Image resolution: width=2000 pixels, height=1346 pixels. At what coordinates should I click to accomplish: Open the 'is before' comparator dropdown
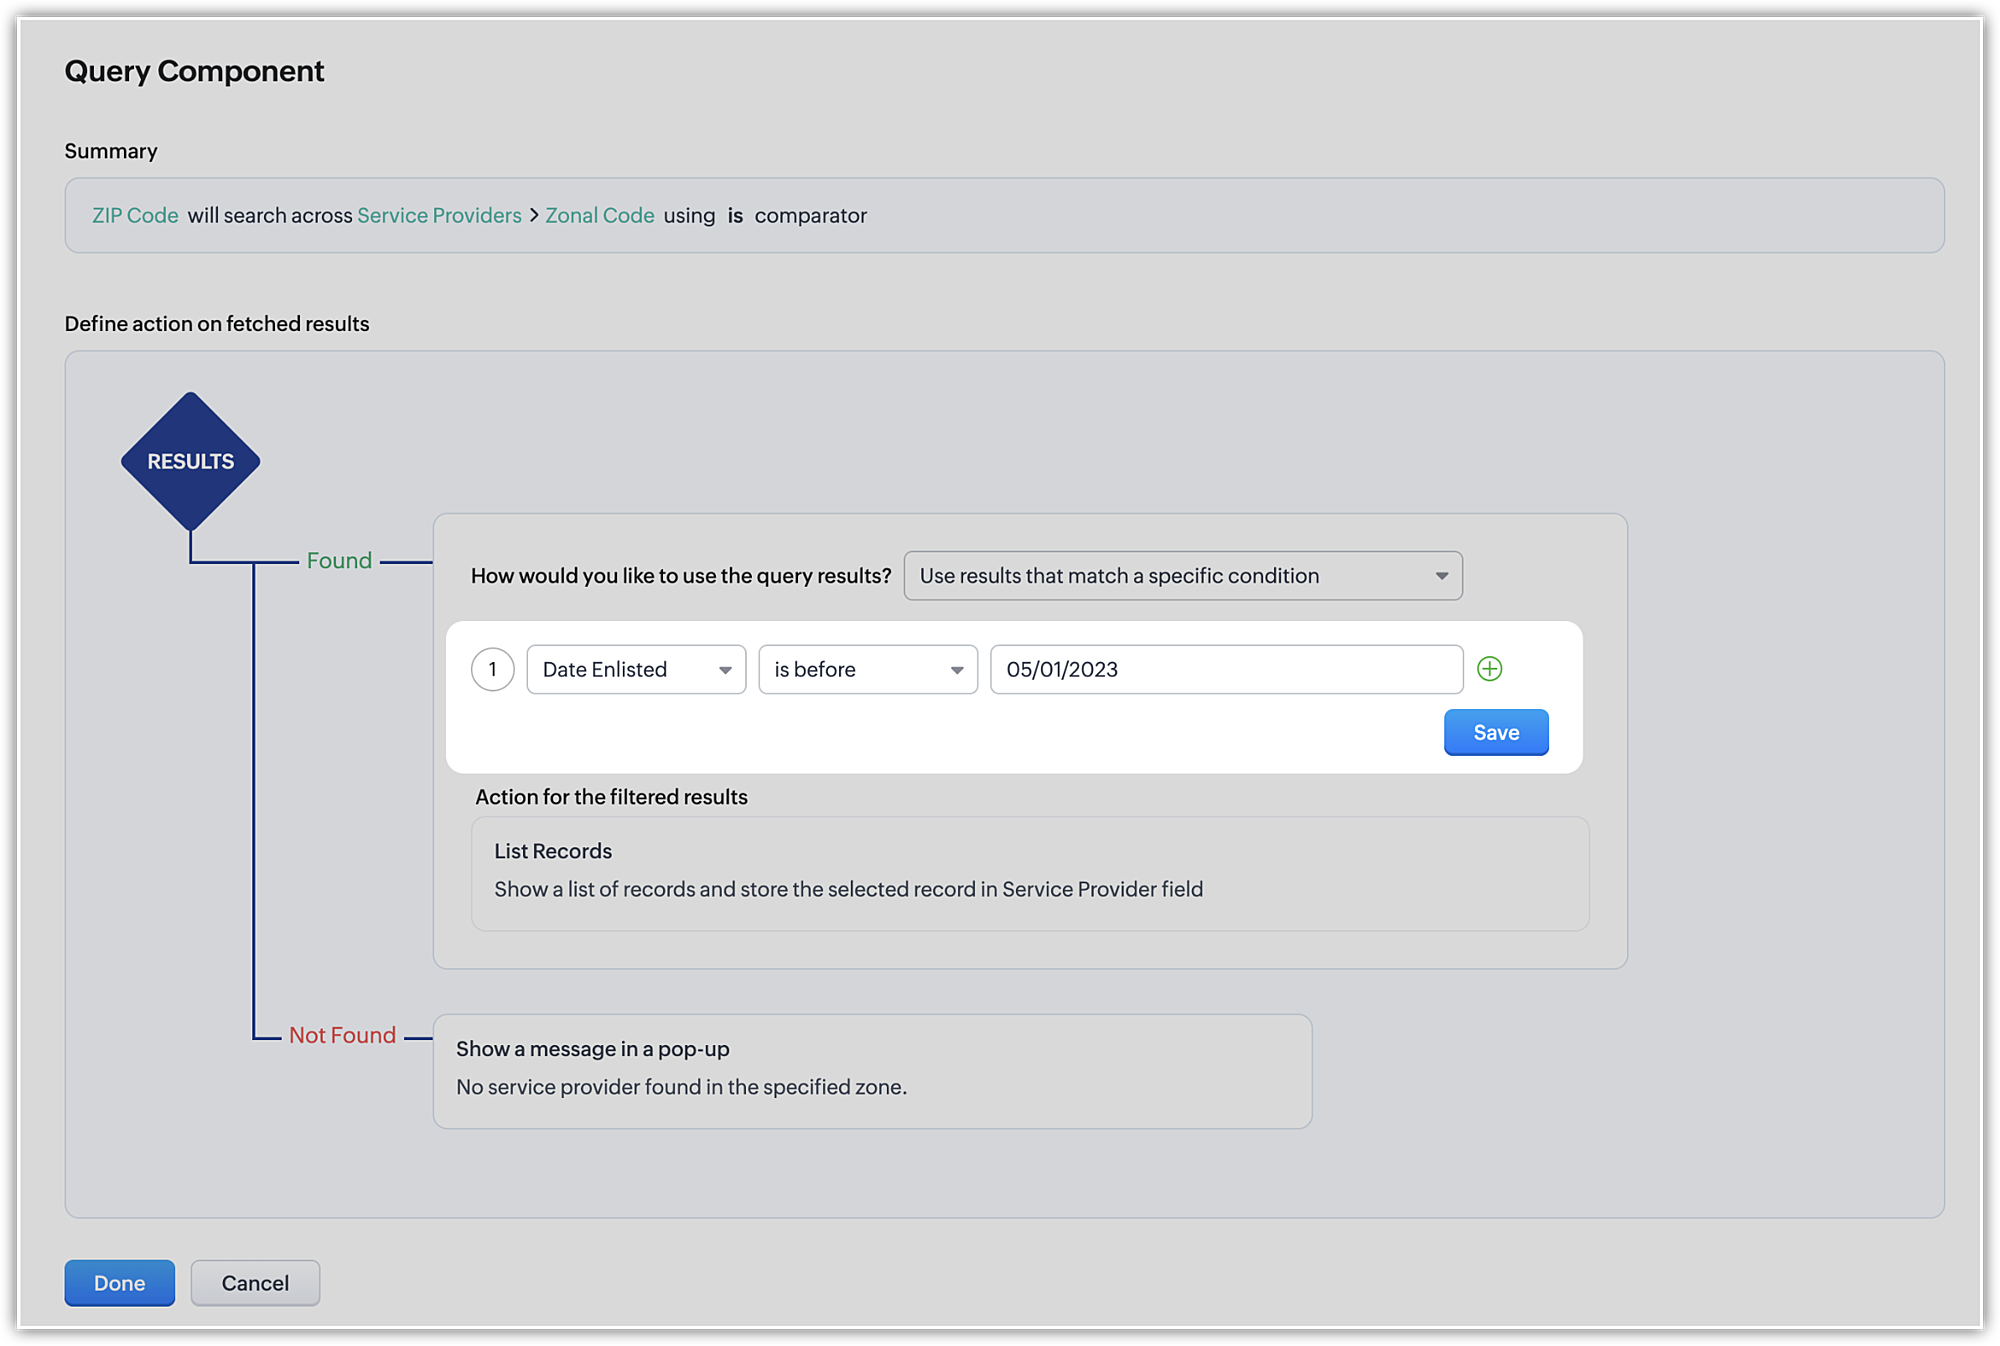(x=867, y=669)
